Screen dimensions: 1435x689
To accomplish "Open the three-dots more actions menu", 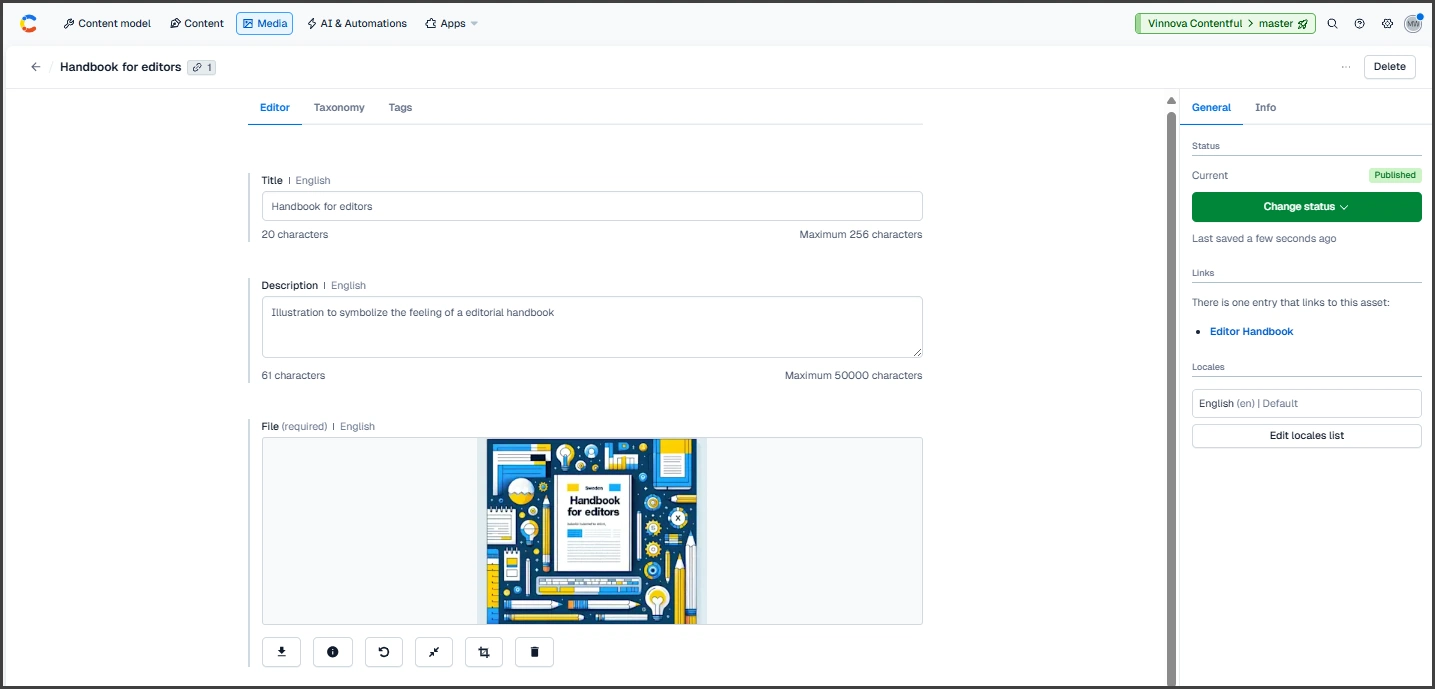I will click(1346, 67).
